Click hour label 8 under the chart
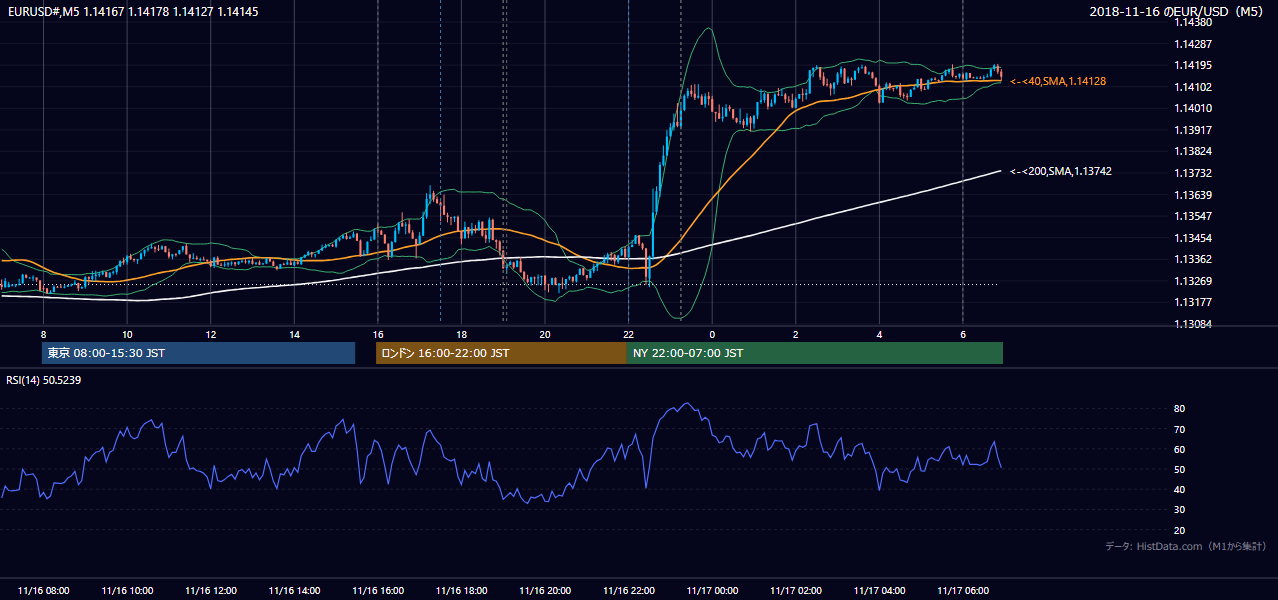 [43, 334]
